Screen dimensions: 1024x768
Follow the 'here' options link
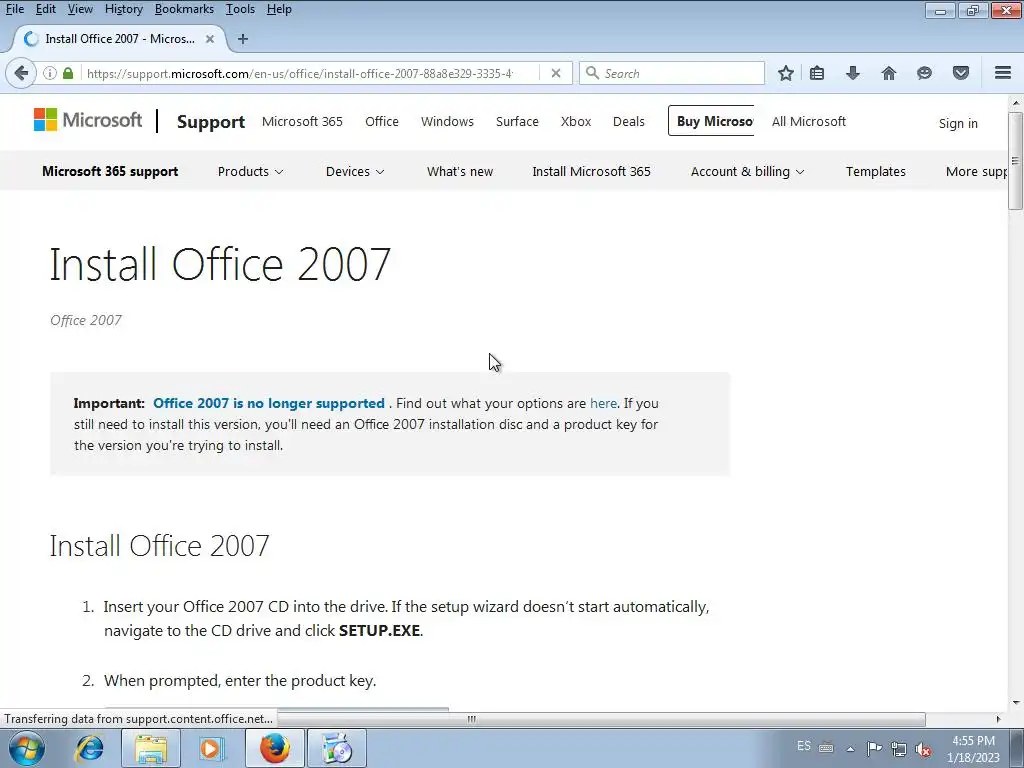coord(603,403)
